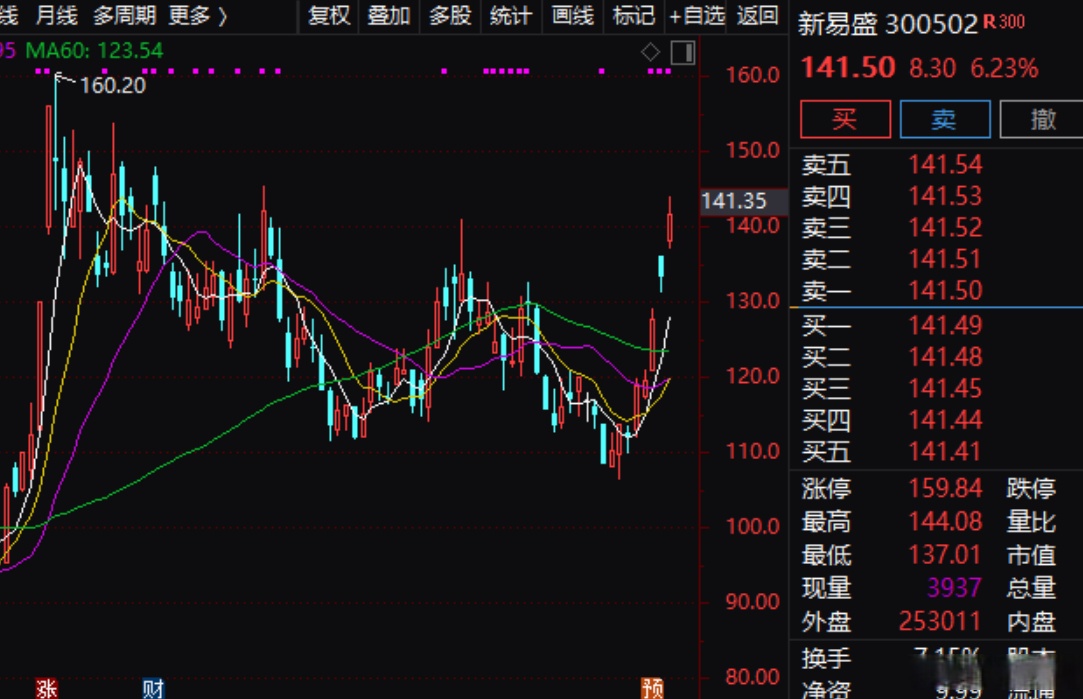Add stock with +自选 button
The image size is (1083, 699).
[696, 15]
